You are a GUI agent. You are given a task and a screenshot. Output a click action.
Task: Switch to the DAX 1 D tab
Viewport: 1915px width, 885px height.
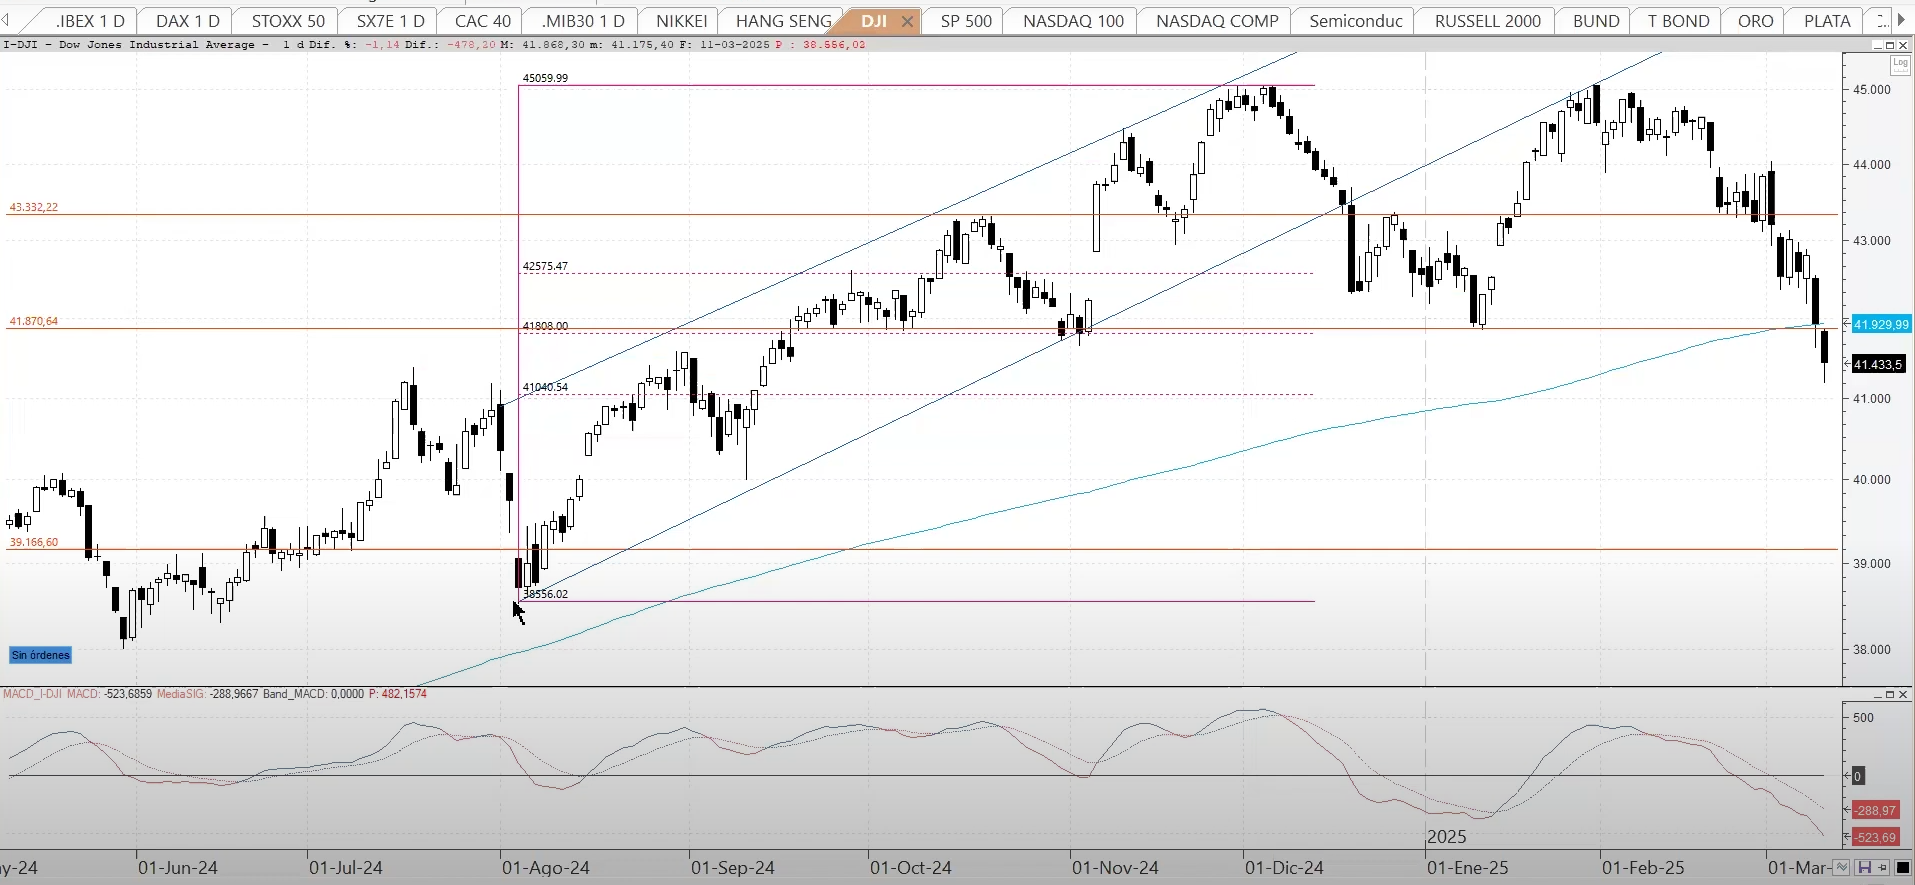point(187,21)
